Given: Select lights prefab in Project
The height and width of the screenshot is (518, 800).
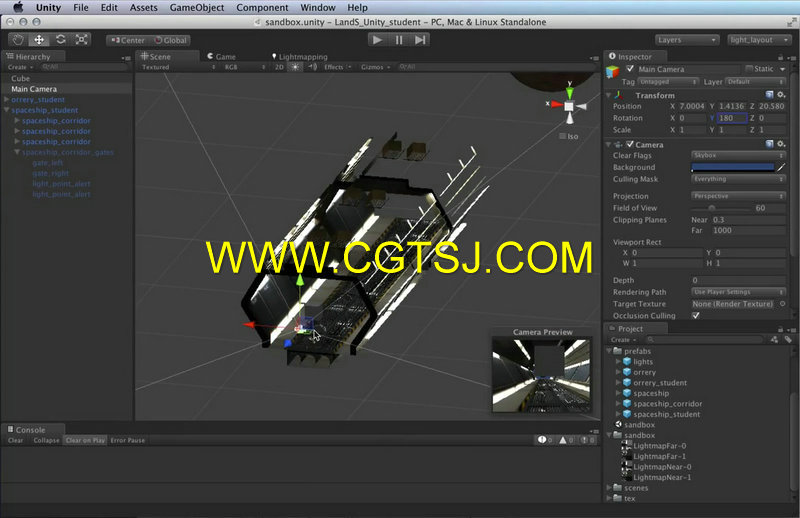Looking at the screenshot, I should (642, 362).
